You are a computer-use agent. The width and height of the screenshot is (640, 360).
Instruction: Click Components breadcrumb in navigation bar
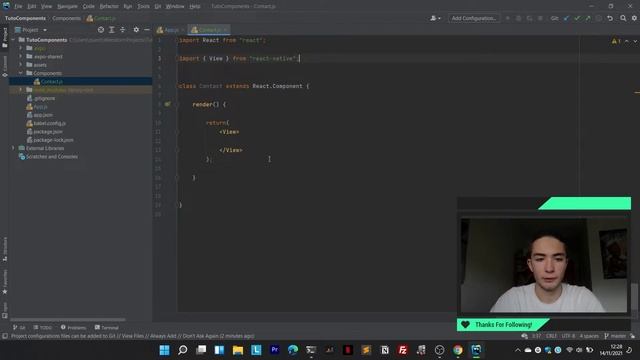pos(66,18)
